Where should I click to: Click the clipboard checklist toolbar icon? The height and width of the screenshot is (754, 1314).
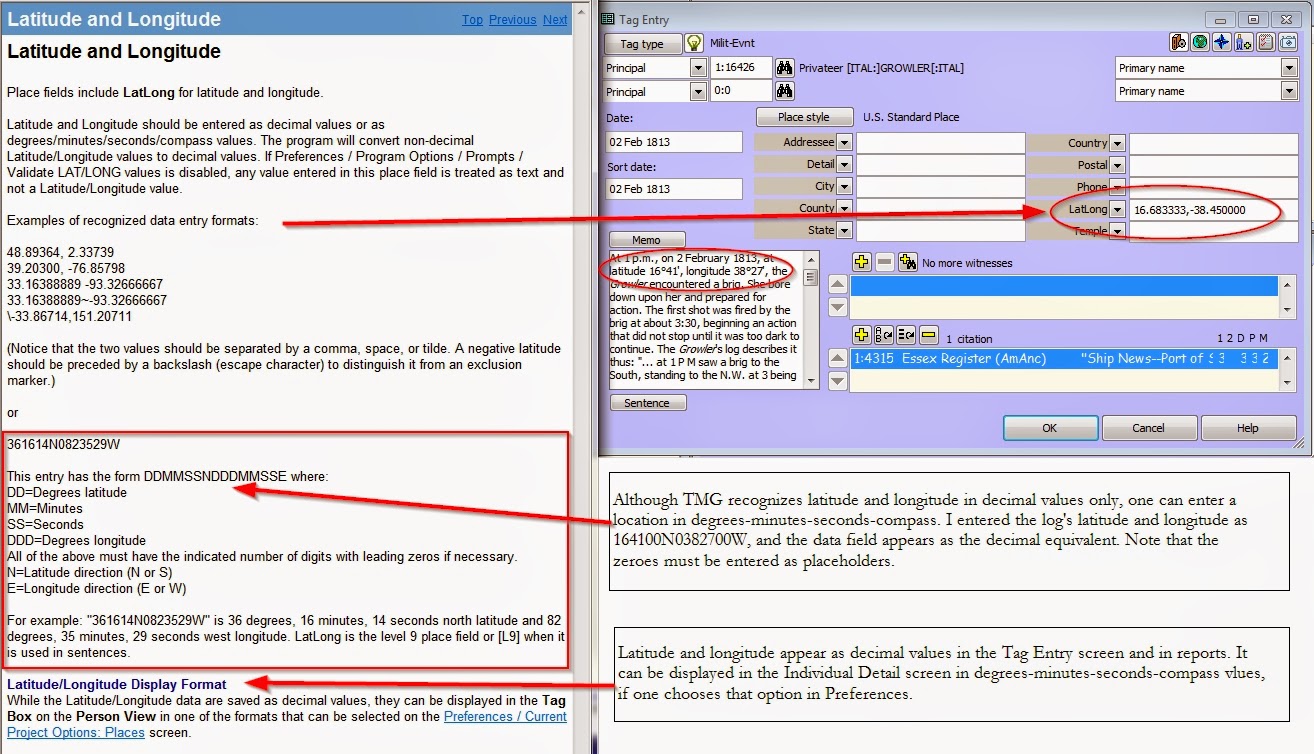1265,42
